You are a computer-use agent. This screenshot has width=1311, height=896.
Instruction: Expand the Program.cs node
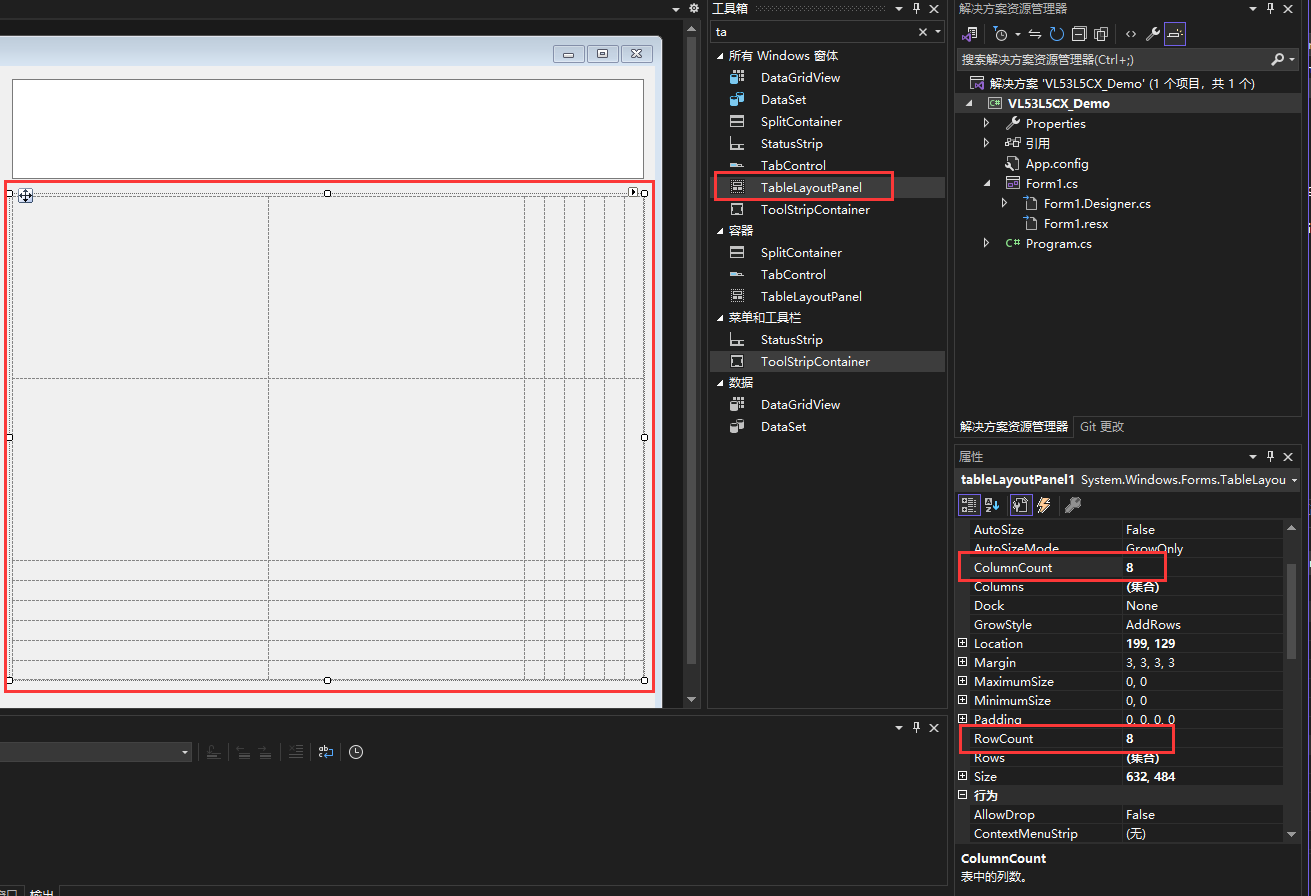point(987,244)
